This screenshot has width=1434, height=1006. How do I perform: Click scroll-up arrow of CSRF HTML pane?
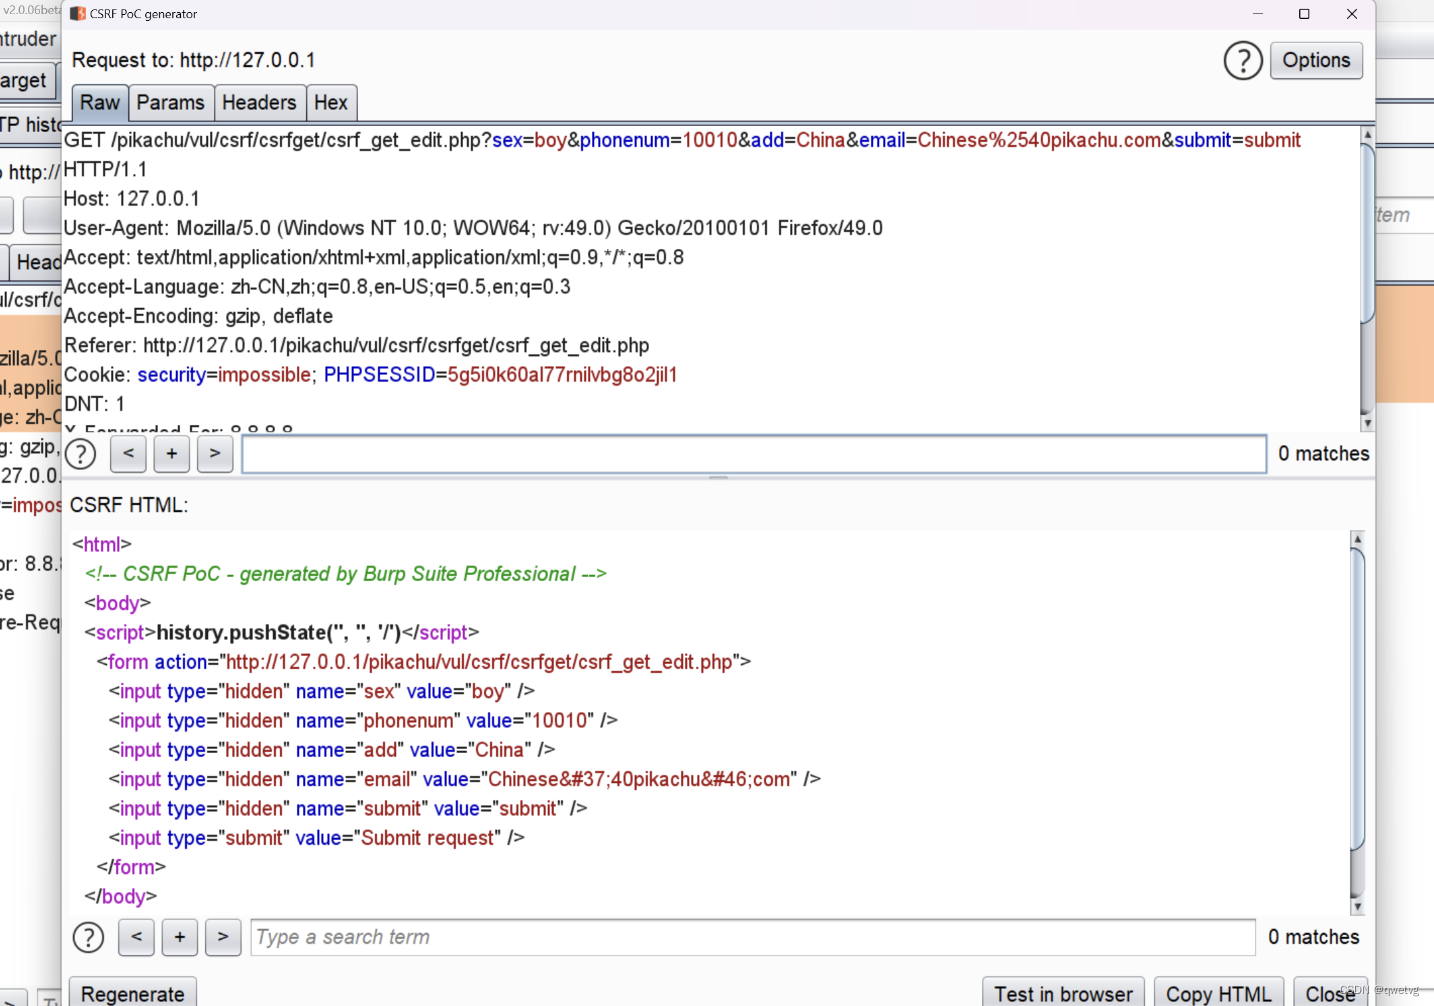[1357, 539]
